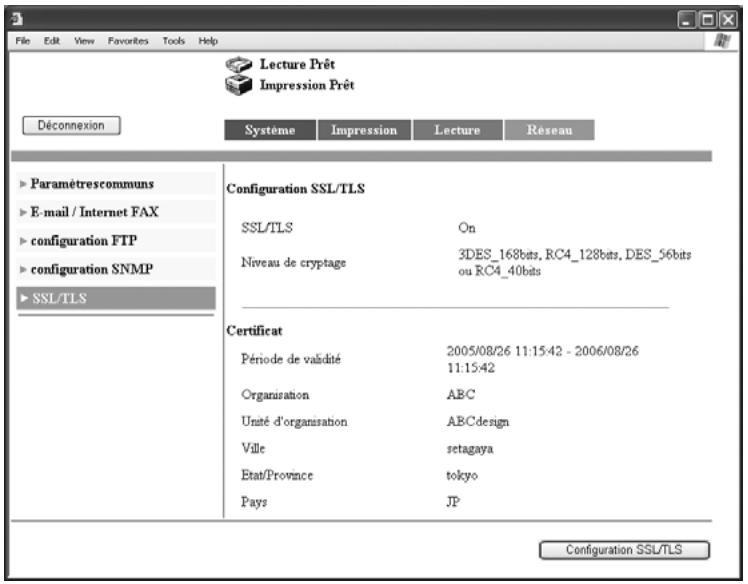The width and height of the screenshot is (748, 584).
Task: Click the Etat/Province value tokyo
Action: (x=462, y=476)
